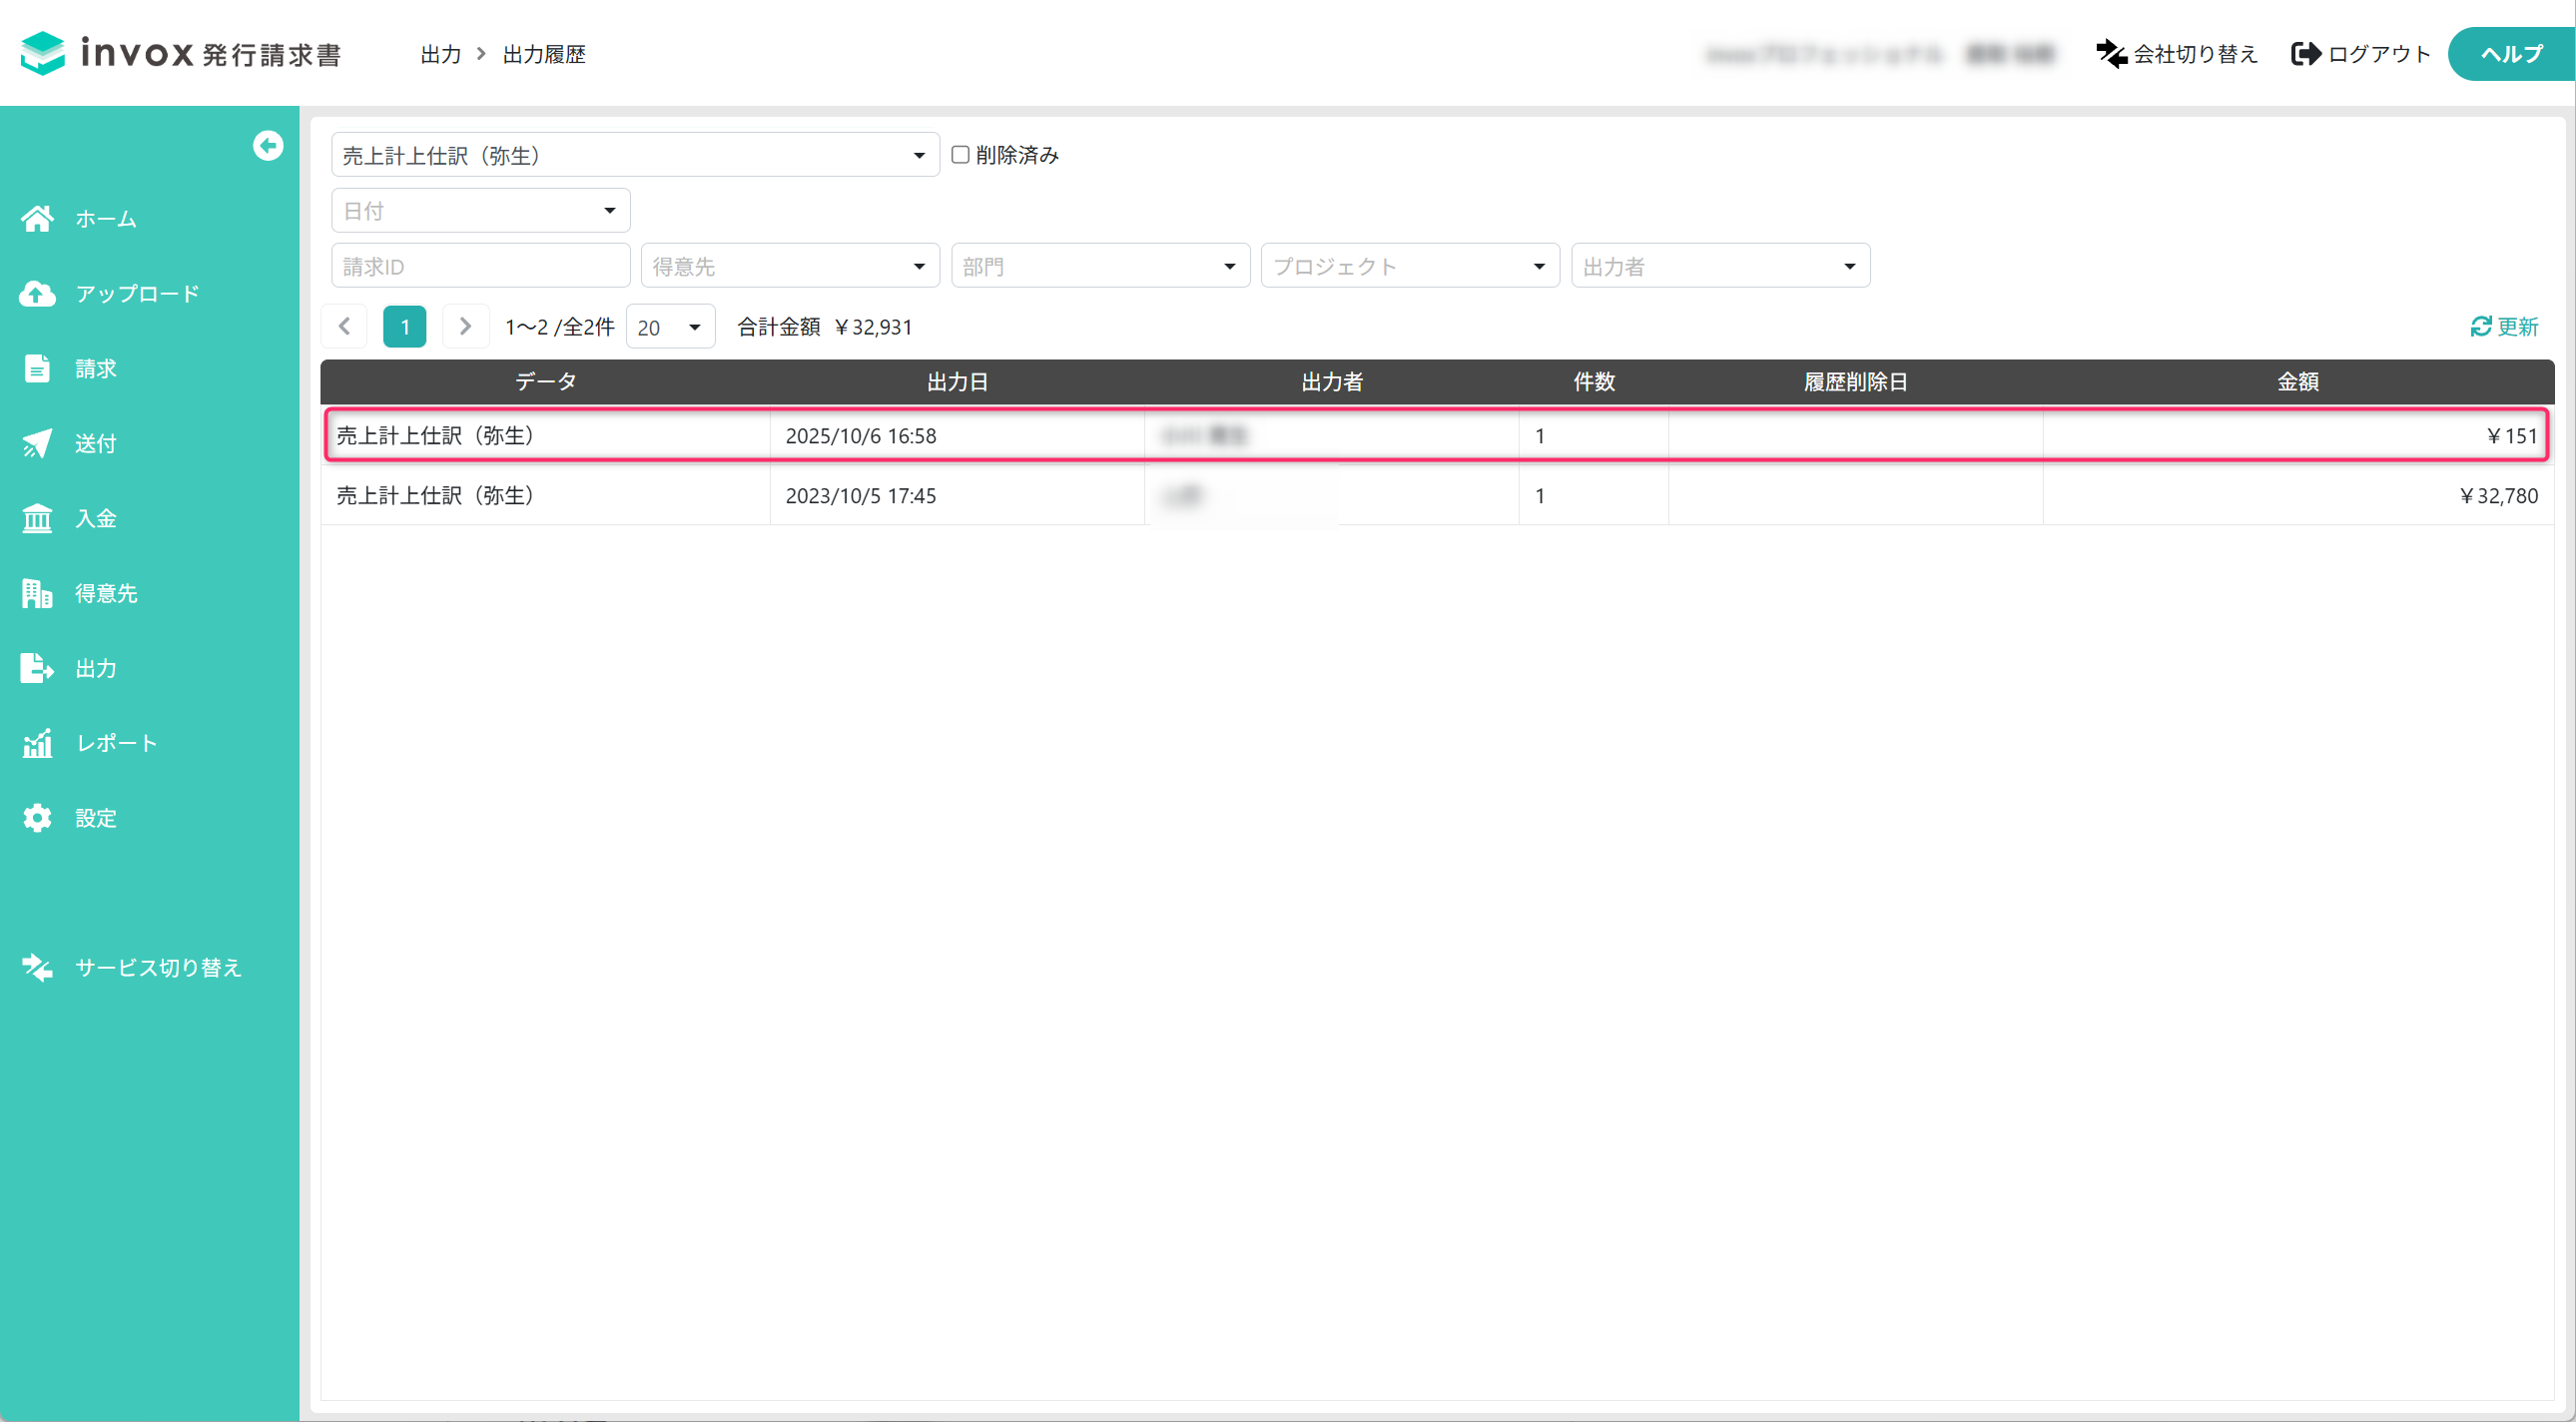Collapse the sidebar with the arrow icon
Screen dimensions: 2576x1422
click(268, 146)
